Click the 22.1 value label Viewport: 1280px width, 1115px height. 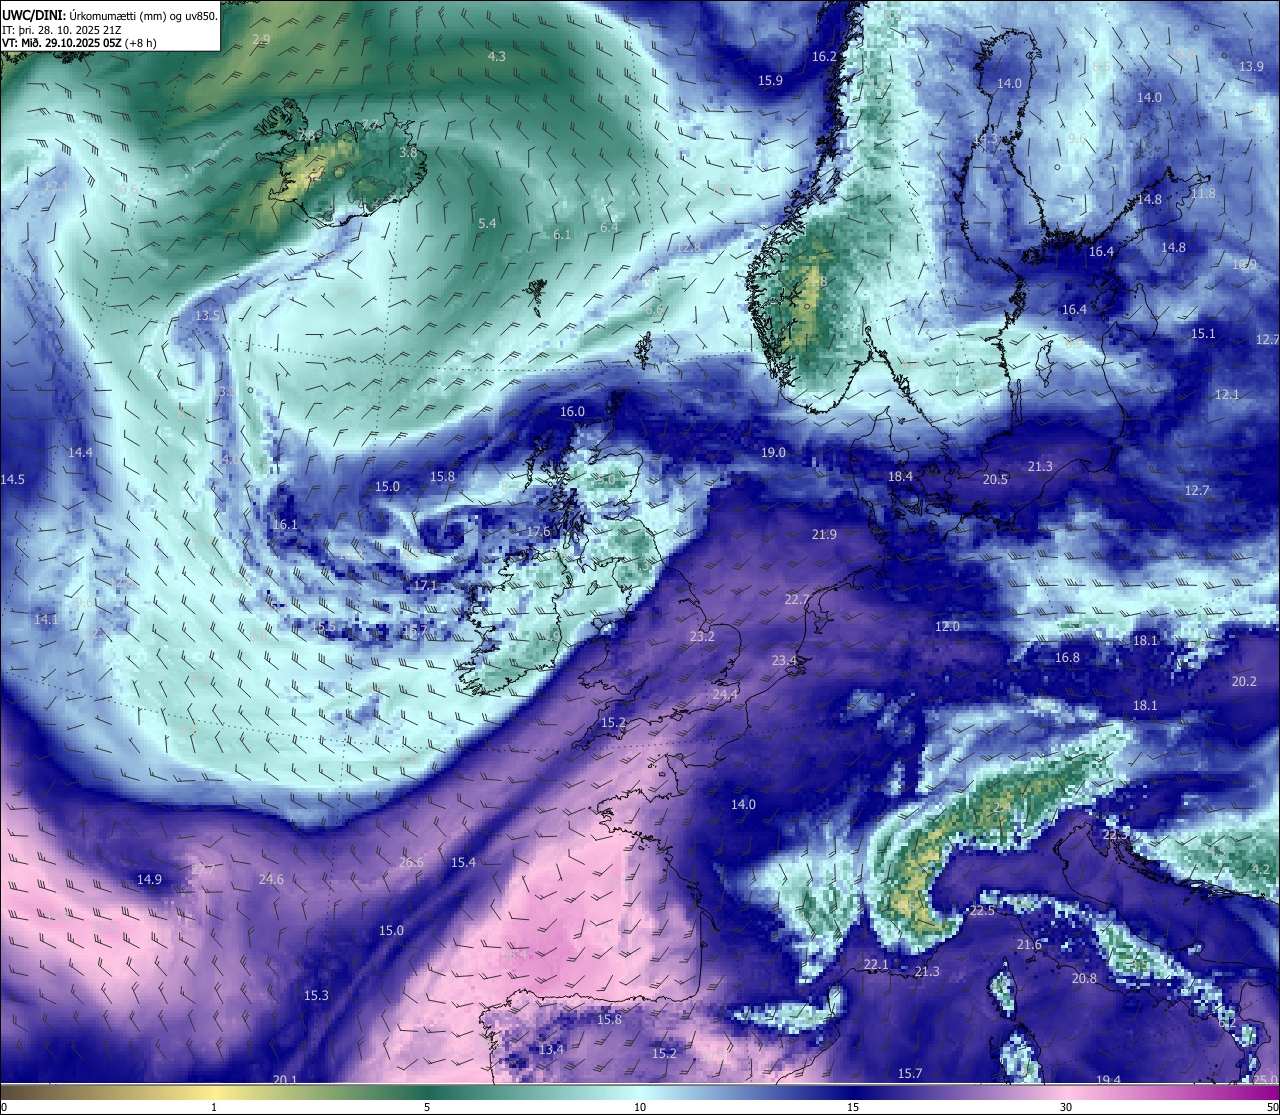tap(876, 964)
